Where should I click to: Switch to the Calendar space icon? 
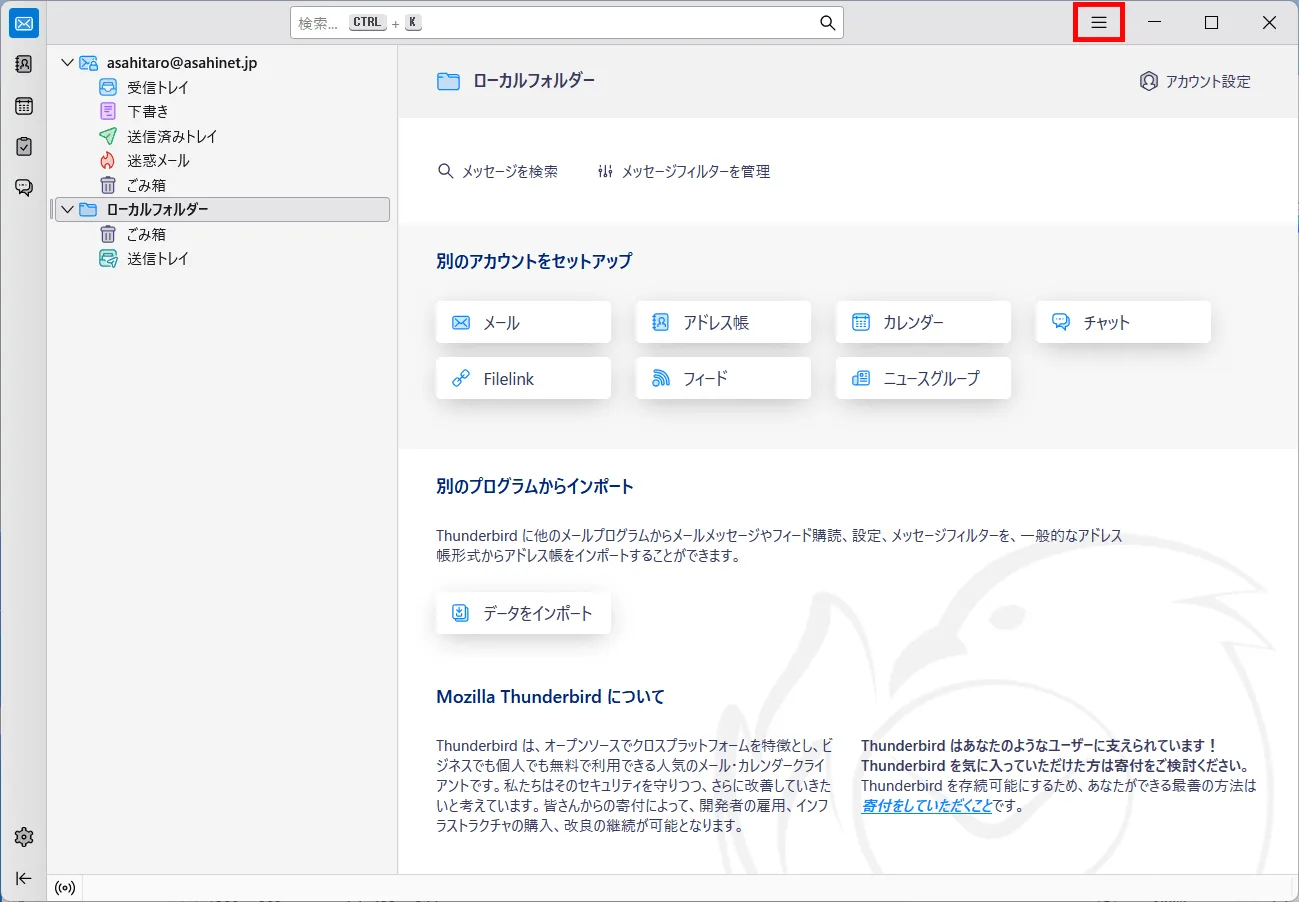point(24,106)
